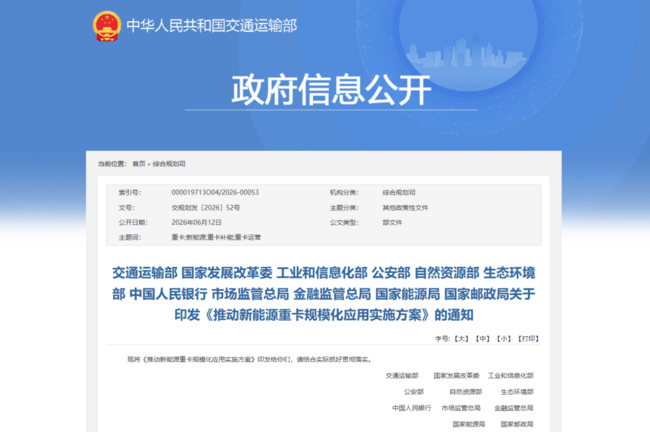
Task: Open the 综合规划司 breadcrumb link
Action: (x=169, y=164)
